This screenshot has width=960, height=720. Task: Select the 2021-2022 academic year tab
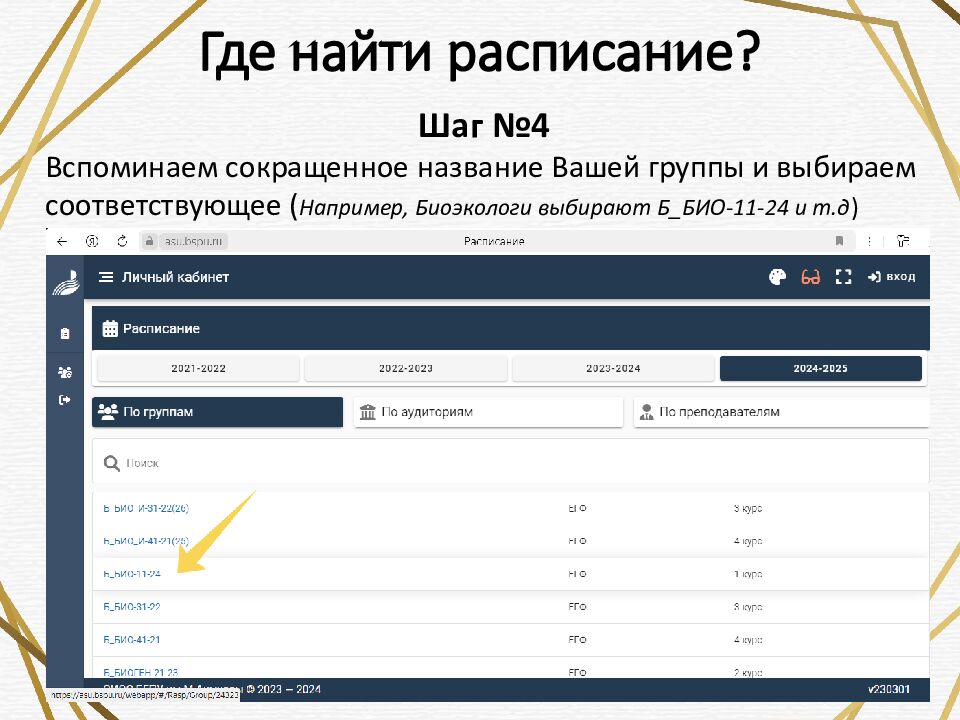pyautogui.click(x=195, y=368)
